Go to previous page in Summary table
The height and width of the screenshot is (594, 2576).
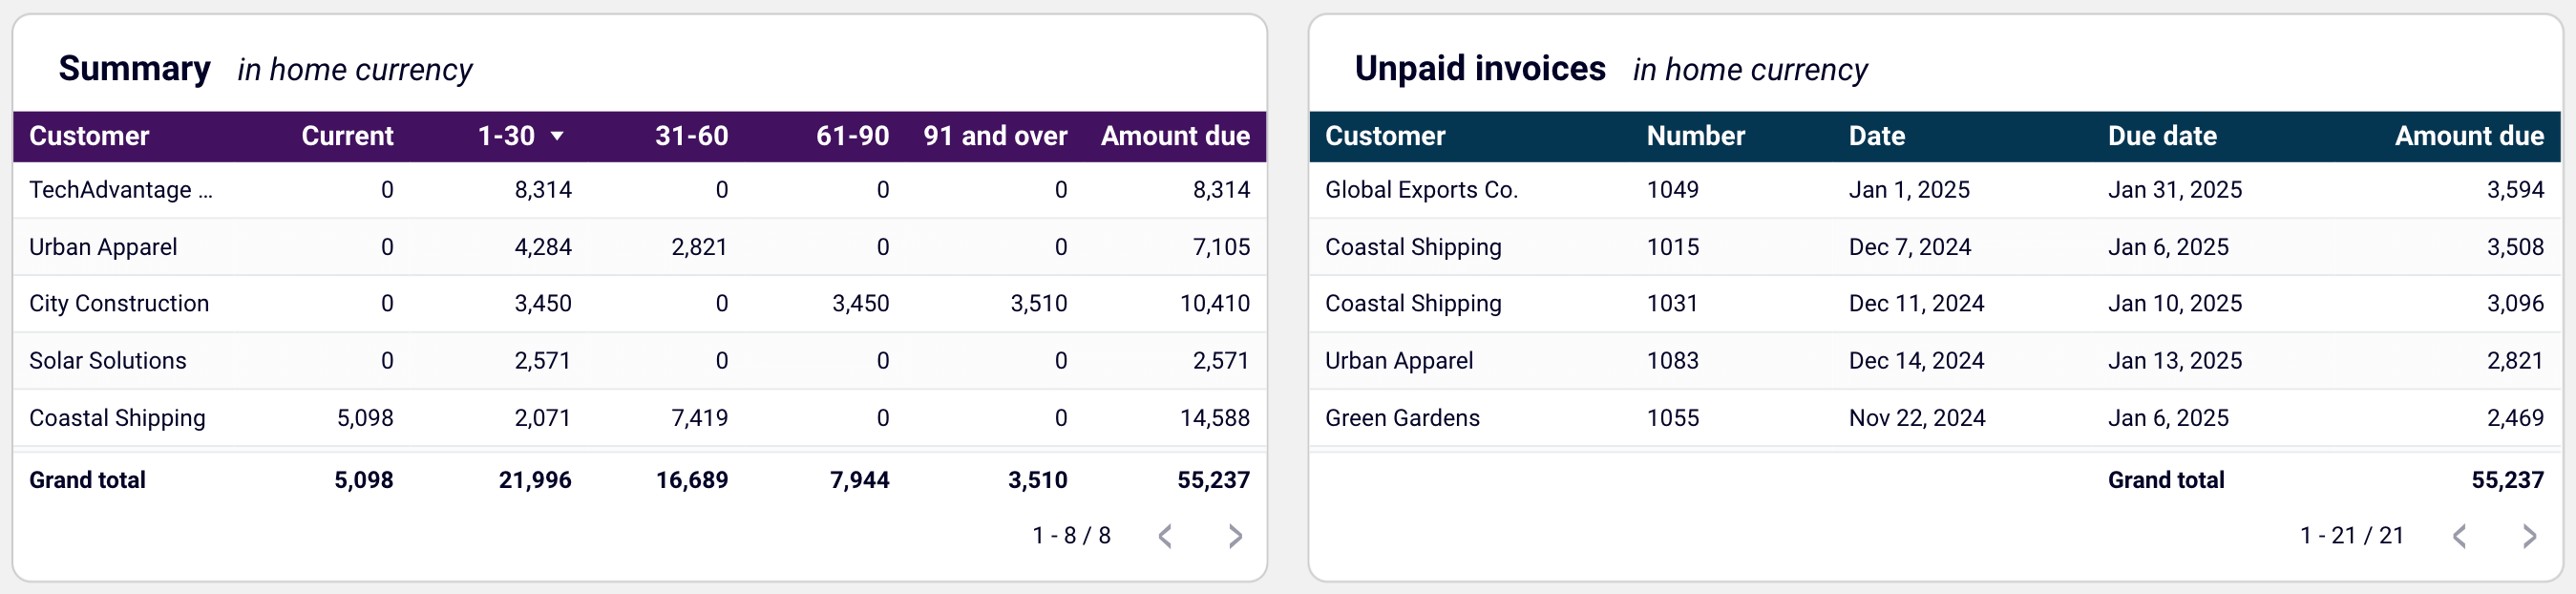[x=1165, y=536]
